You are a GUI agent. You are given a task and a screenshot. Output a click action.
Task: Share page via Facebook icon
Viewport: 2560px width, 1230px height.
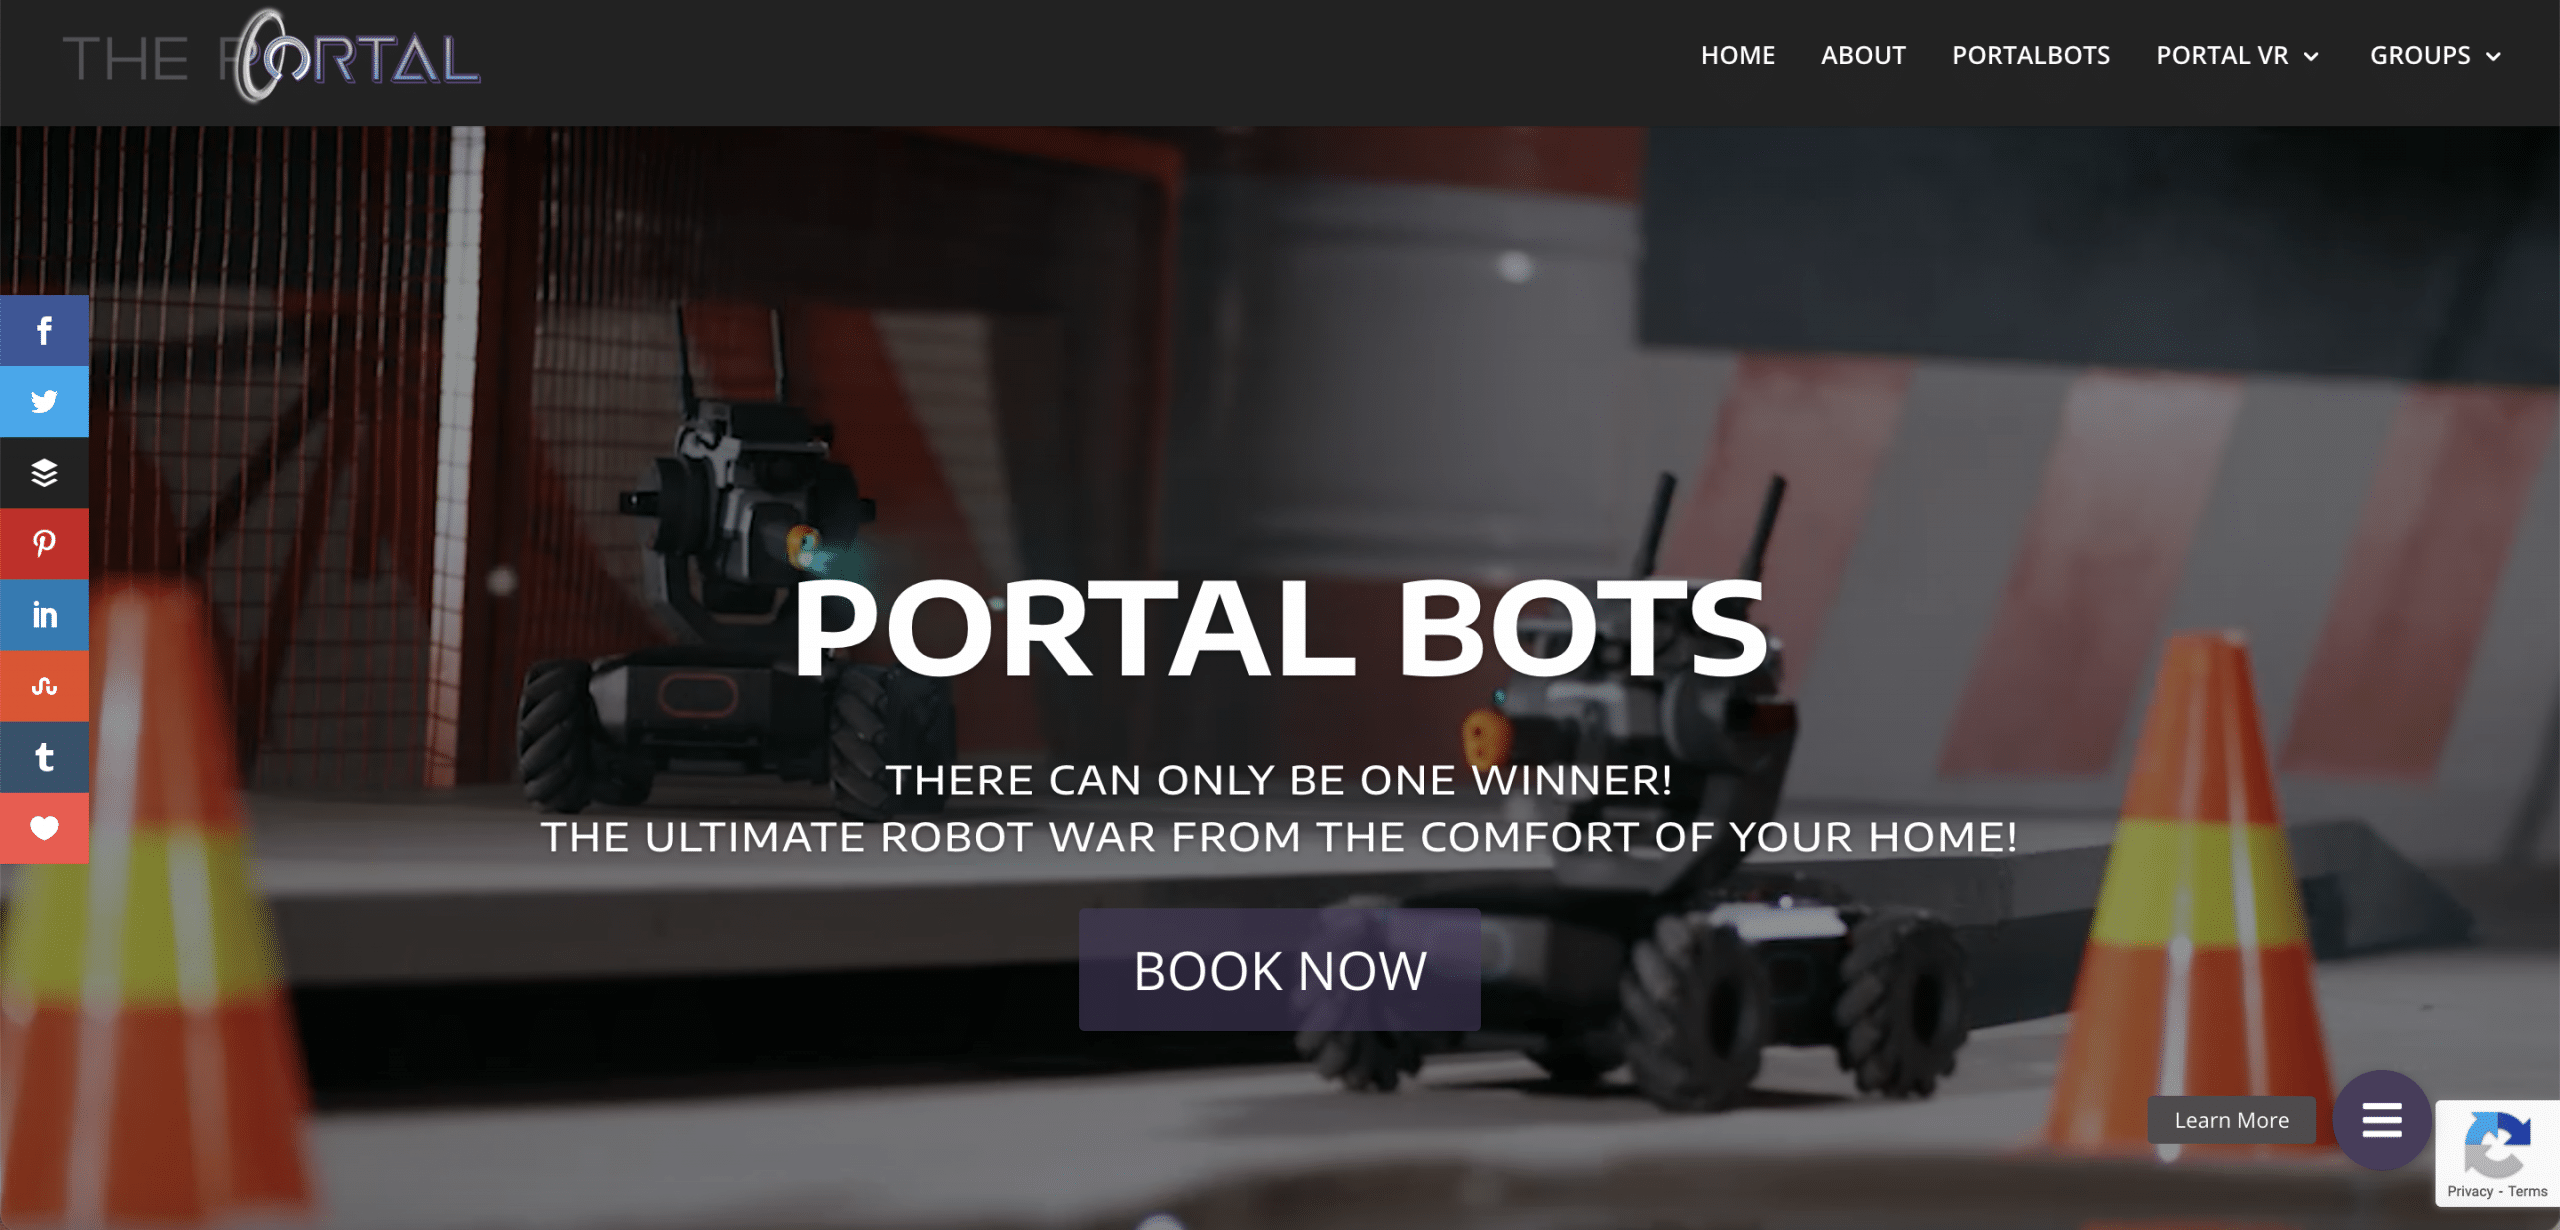(44, 330)
